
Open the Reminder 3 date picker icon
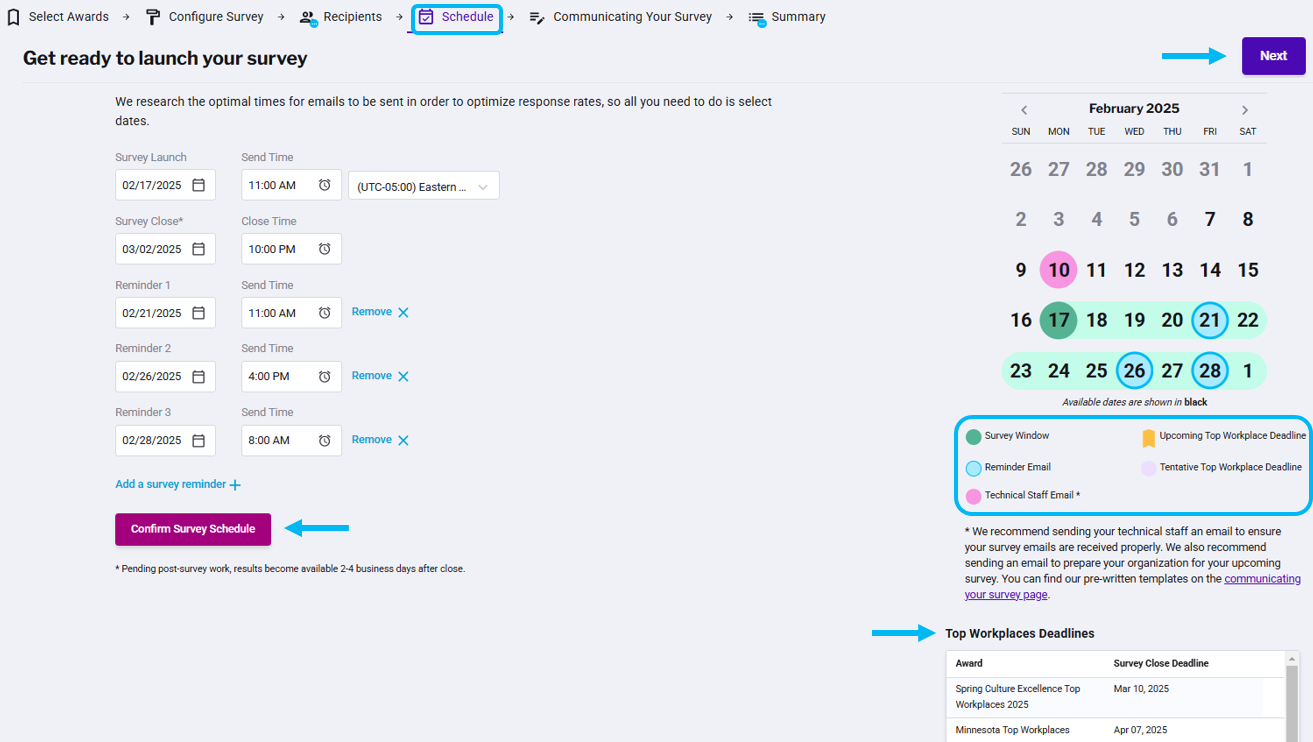coord(199,440)
